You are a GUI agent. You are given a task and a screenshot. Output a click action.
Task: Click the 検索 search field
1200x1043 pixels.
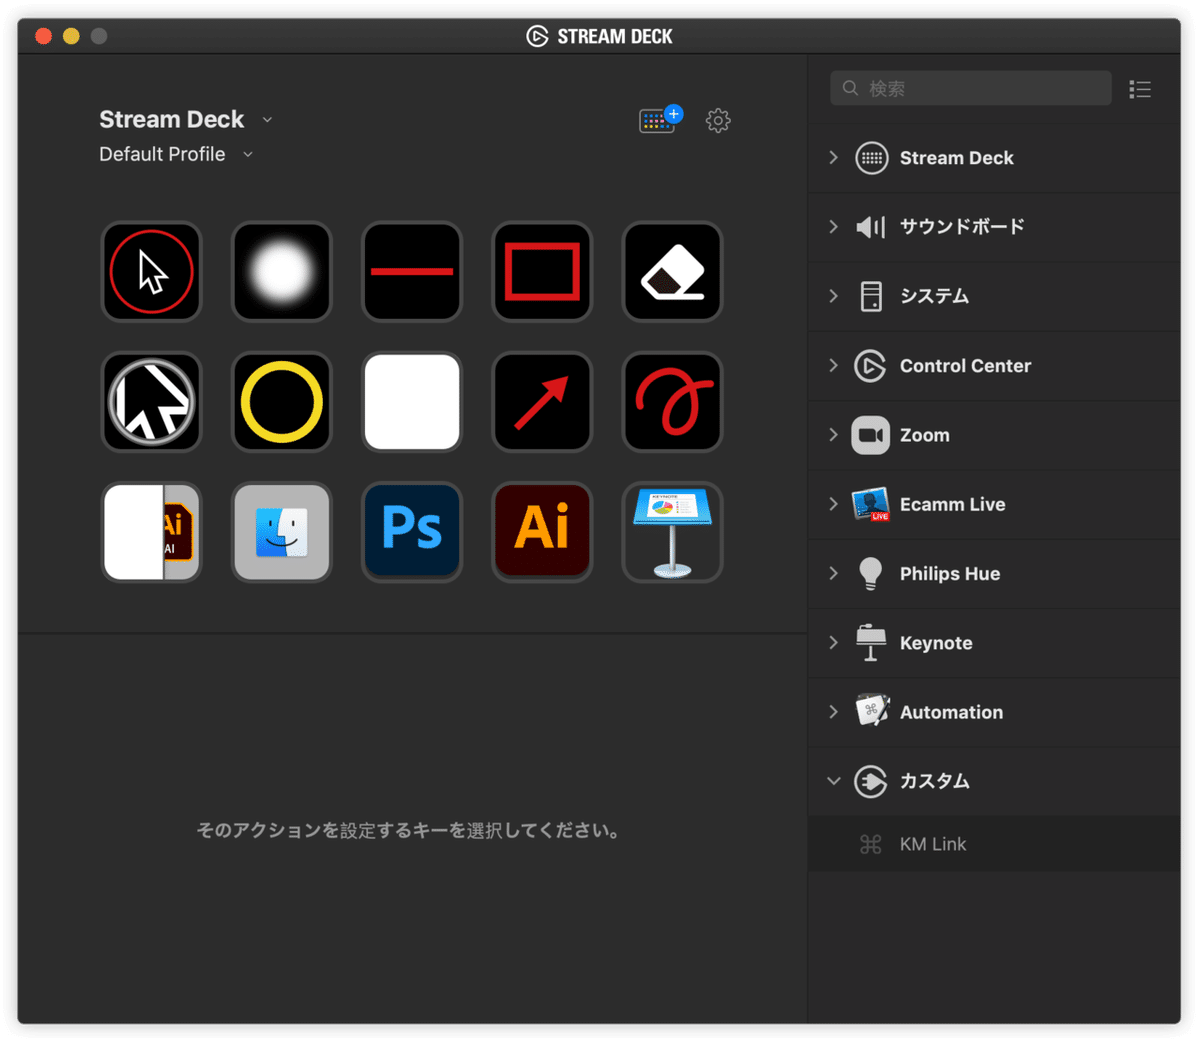coord(971,88)
